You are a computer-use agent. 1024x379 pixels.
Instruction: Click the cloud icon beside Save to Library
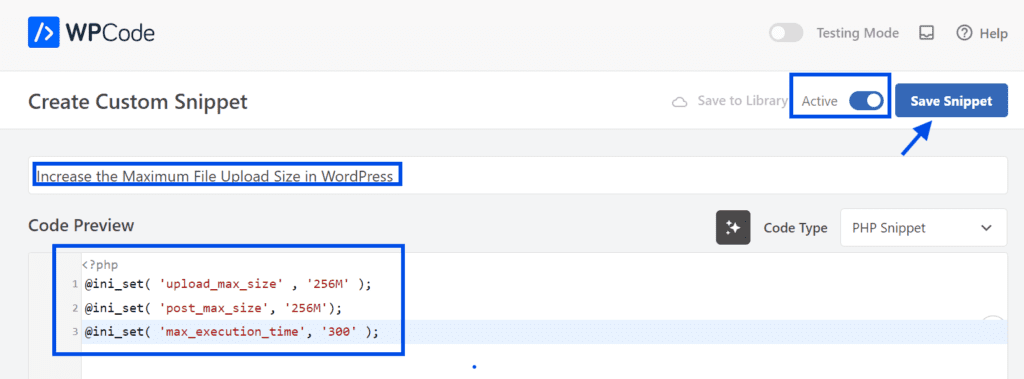tap(680, 102)
